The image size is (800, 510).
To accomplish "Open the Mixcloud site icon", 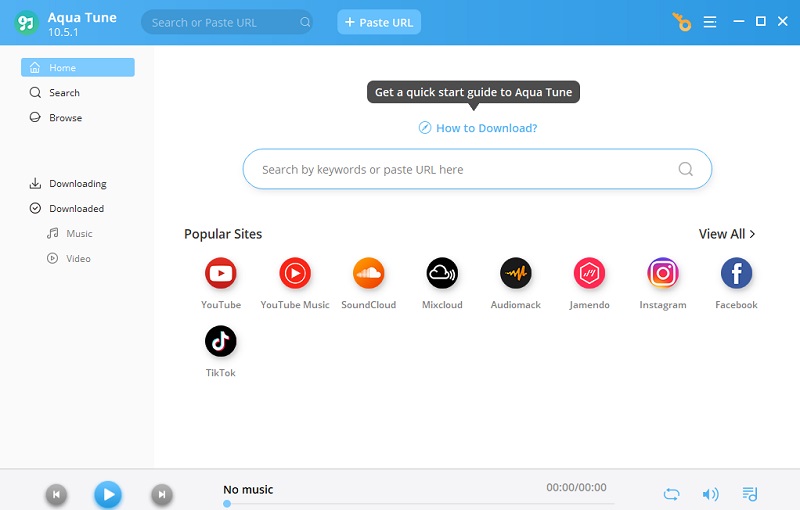I will (x=442, y=273).
